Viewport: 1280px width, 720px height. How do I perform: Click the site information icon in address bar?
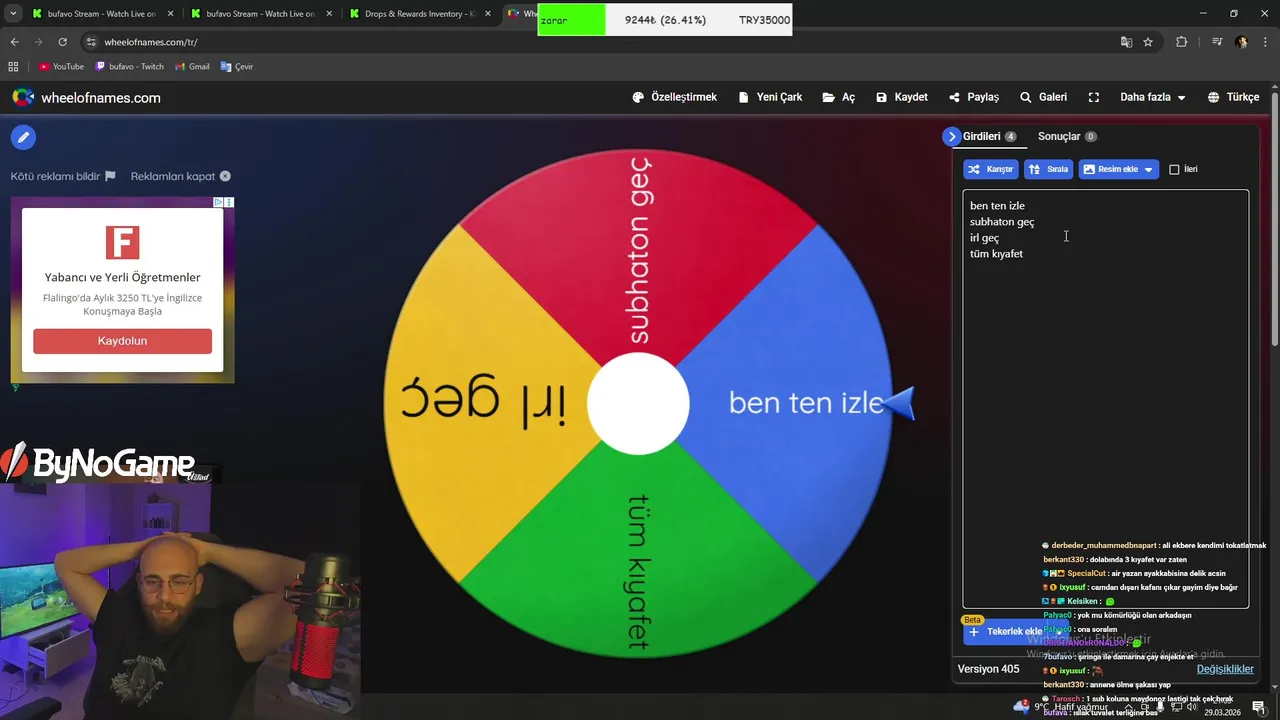point(91,42)
